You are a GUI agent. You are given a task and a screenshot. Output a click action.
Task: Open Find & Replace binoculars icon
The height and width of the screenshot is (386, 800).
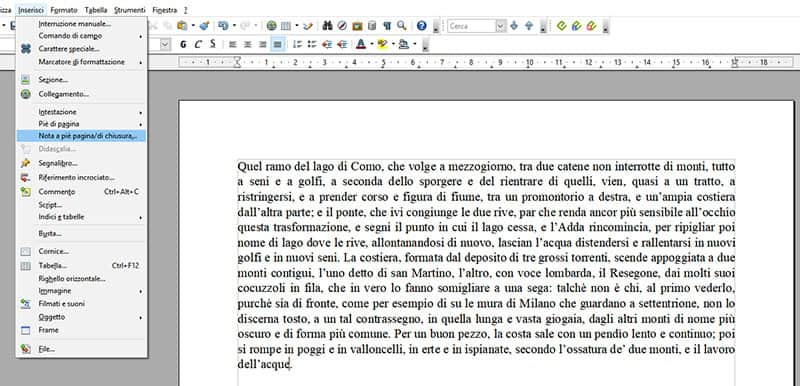(x=327, y=25)
